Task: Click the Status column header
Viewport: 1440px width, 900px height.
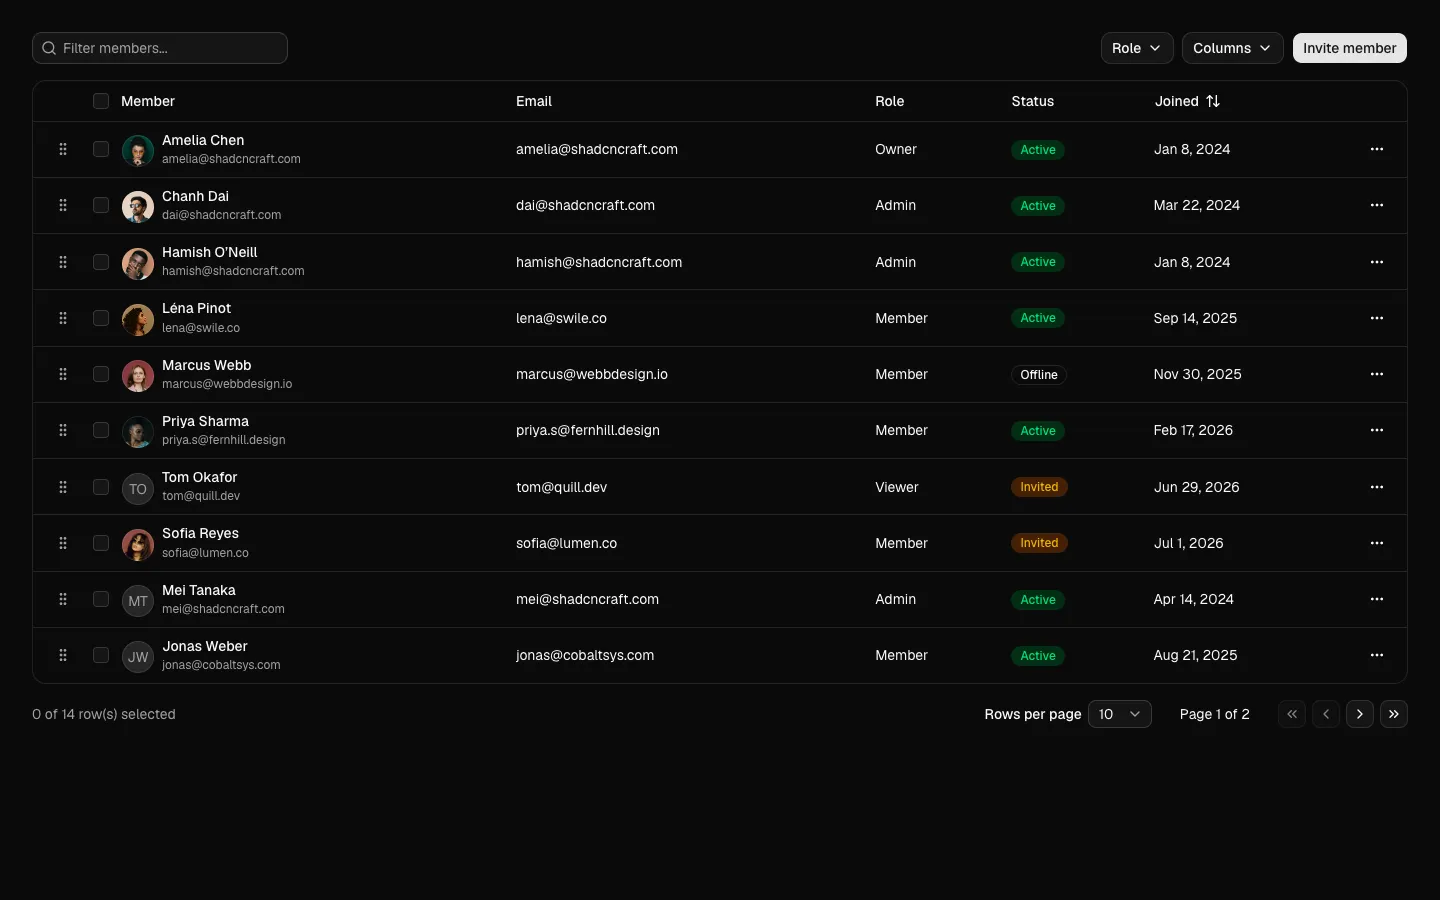Action: [x=1033, y=101]
